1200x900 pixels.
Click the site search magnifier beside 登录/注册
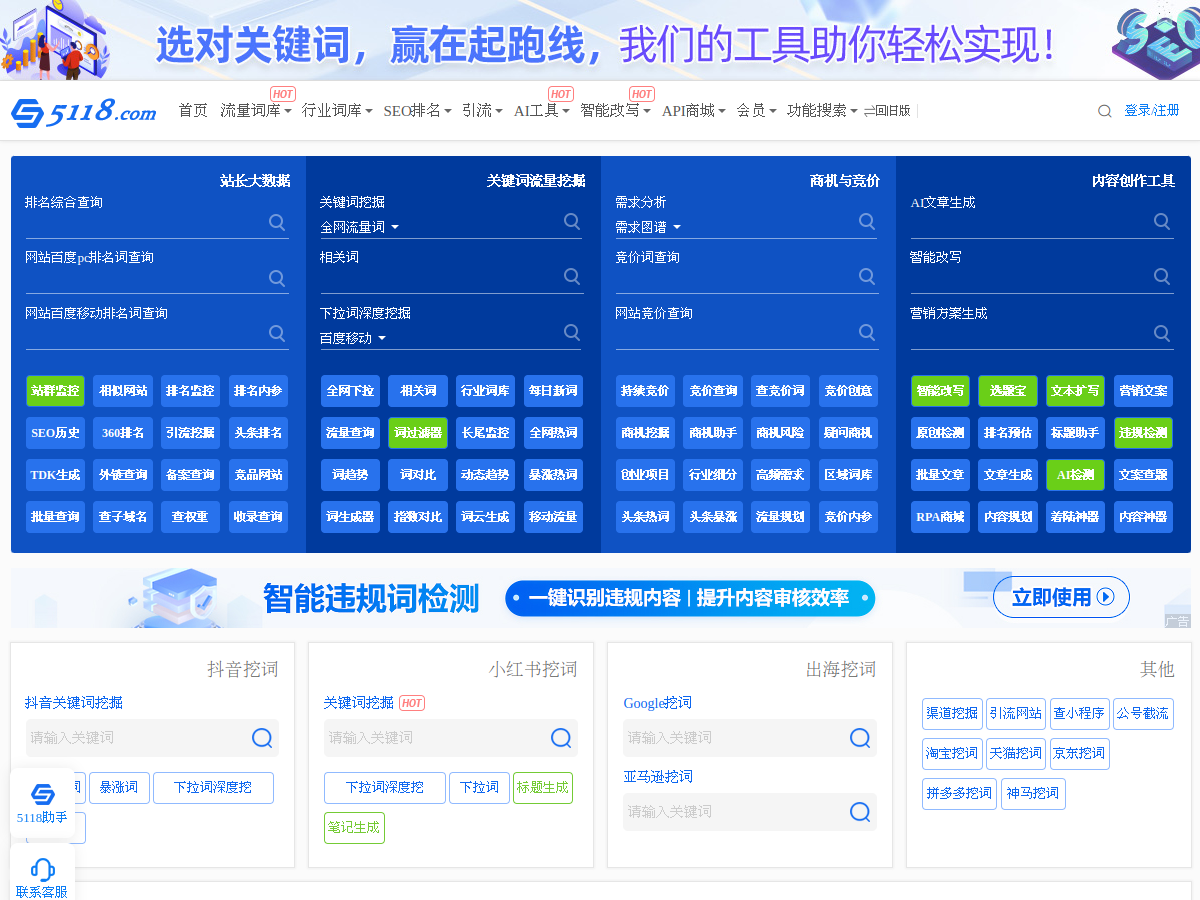pos(1104,111)
